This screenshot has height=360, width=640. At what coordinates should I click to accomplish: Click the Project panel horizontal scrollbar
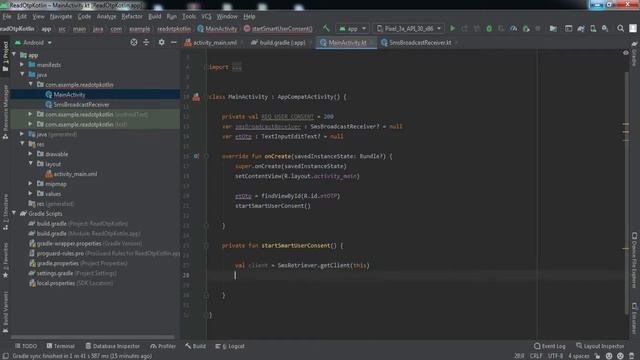pyautogui.click(x=93, y=337)
